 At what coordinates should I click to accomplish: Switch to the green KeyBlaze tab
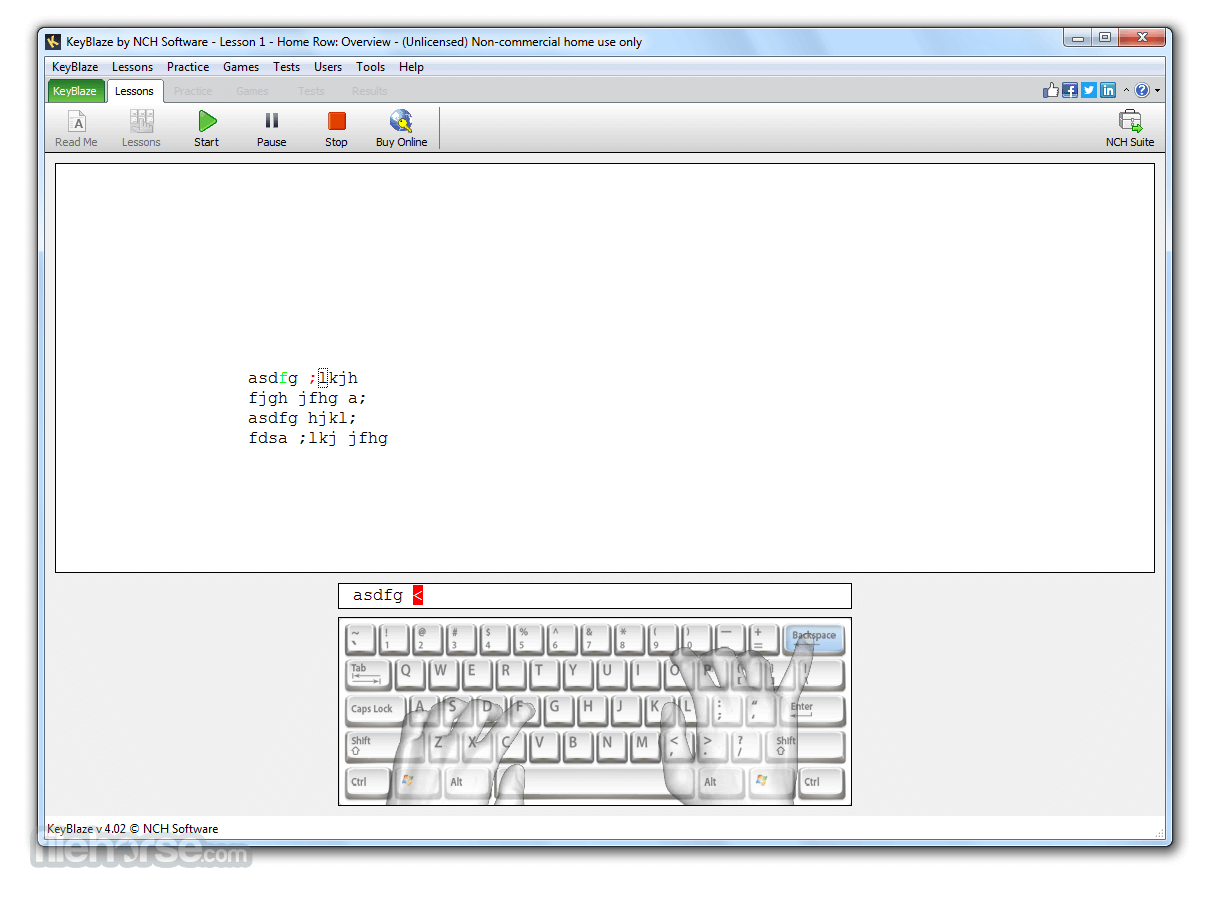tap(75, 91)
